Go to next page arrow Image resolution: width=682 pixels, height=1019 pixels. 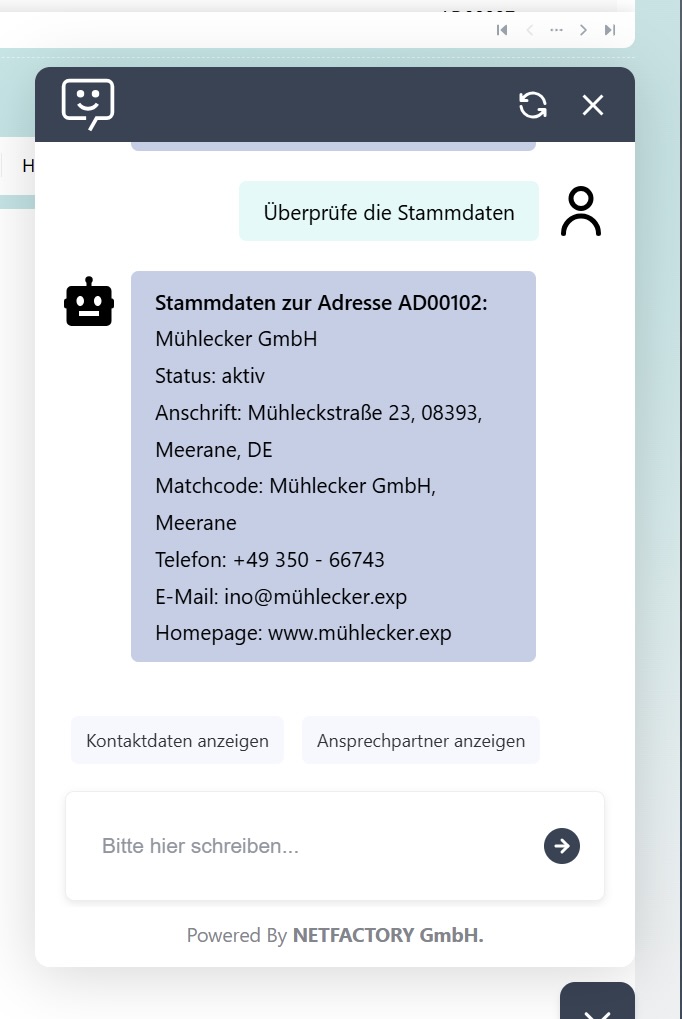(584, 30)
